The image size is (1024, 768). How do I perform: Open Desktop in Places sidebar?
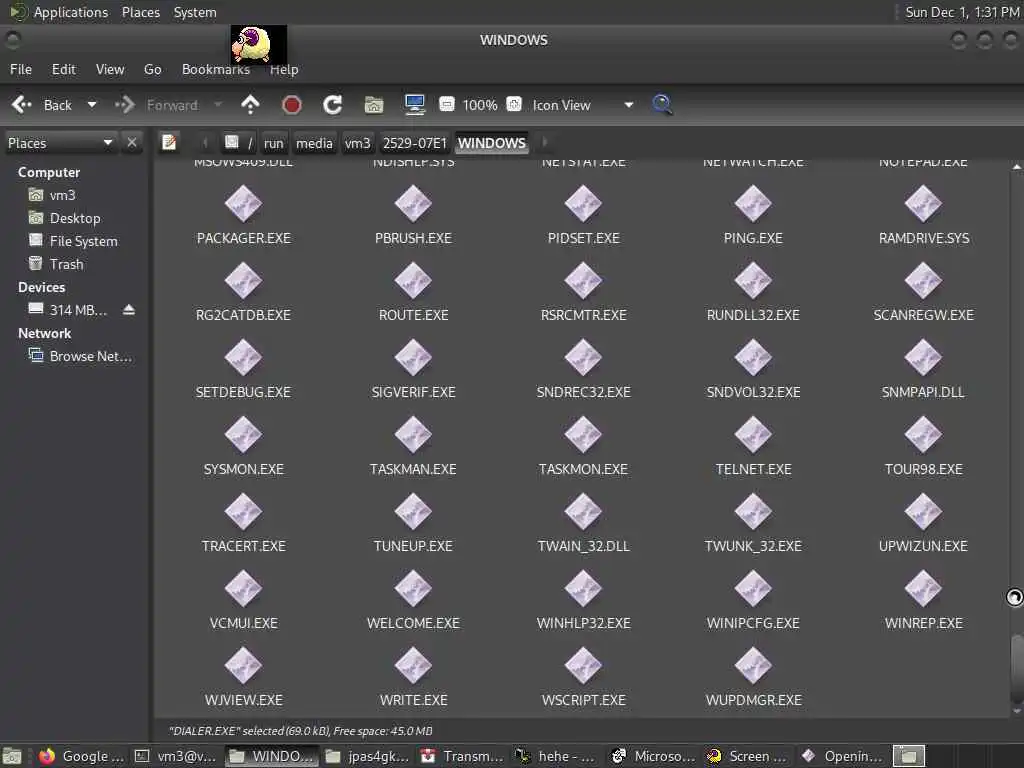click(x=74, y=218)
